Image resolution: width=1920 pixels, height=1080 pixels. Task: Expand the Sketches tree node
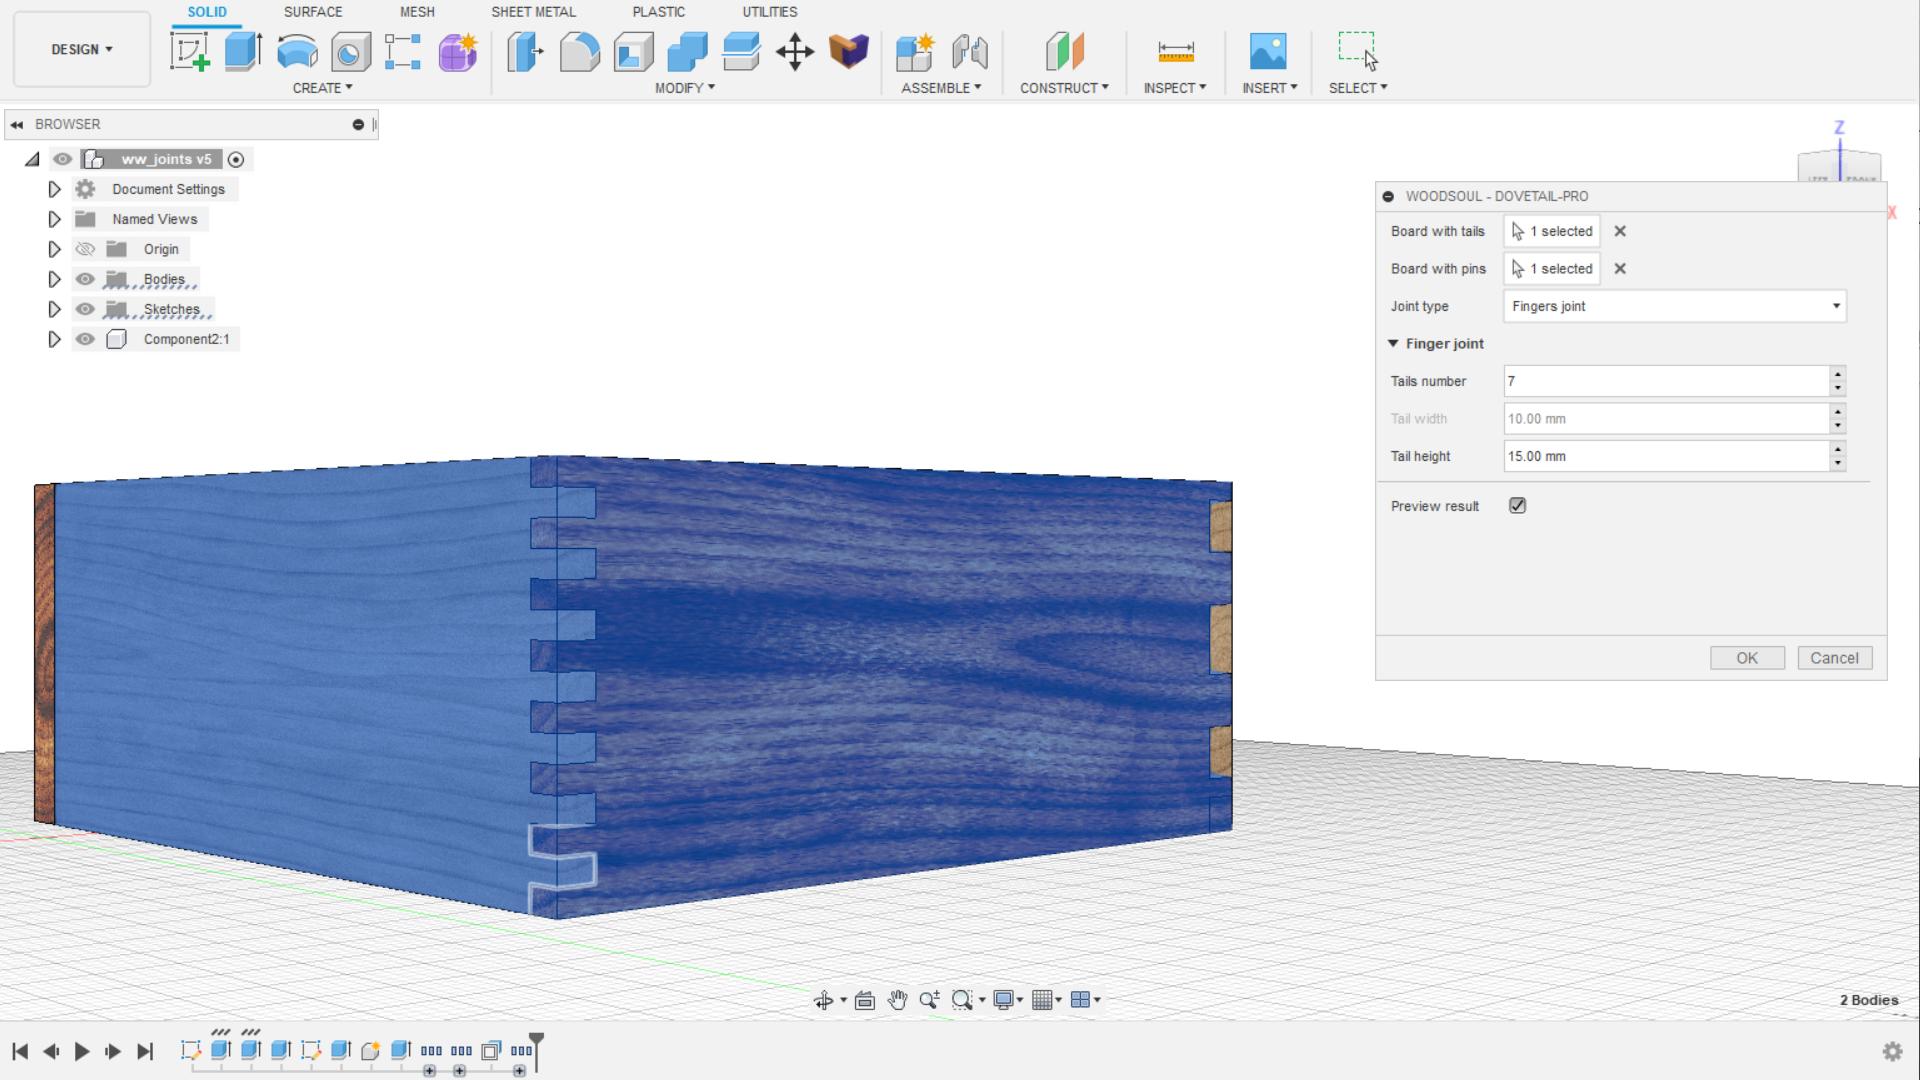click(55, 309)
